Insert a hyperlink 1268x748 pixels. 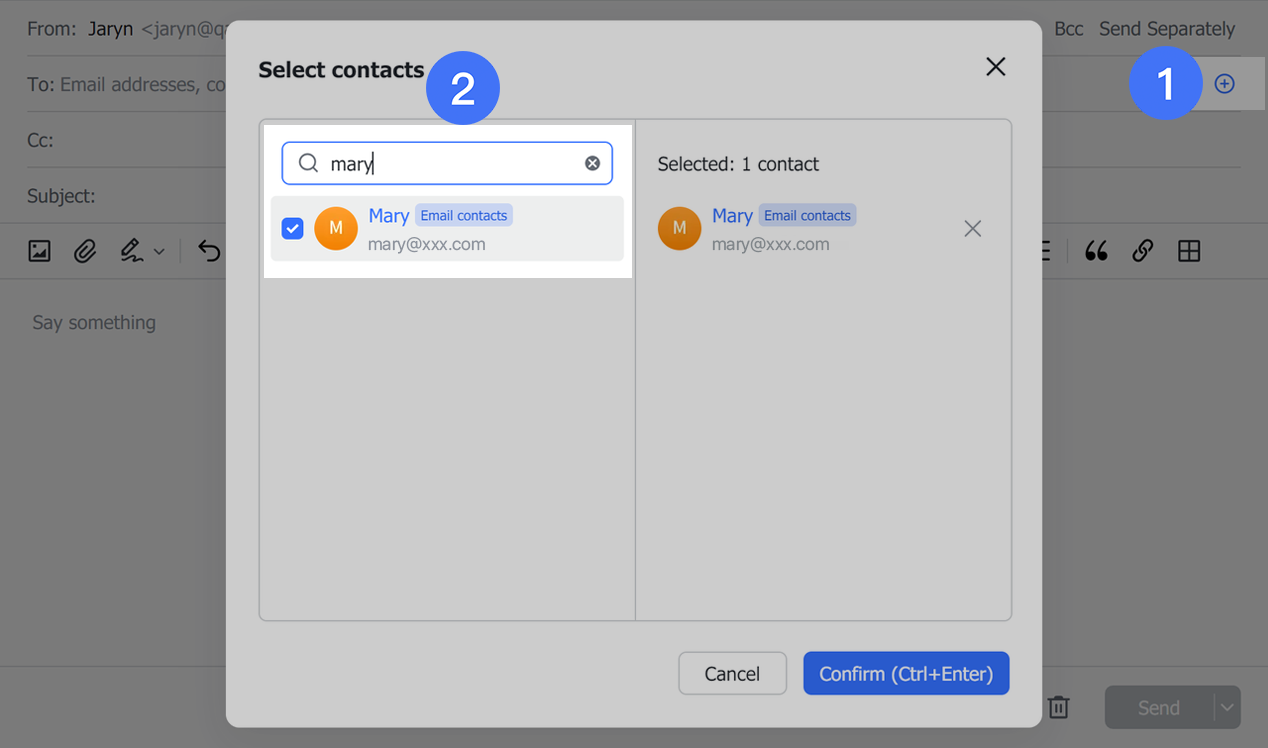point(1142,251)
